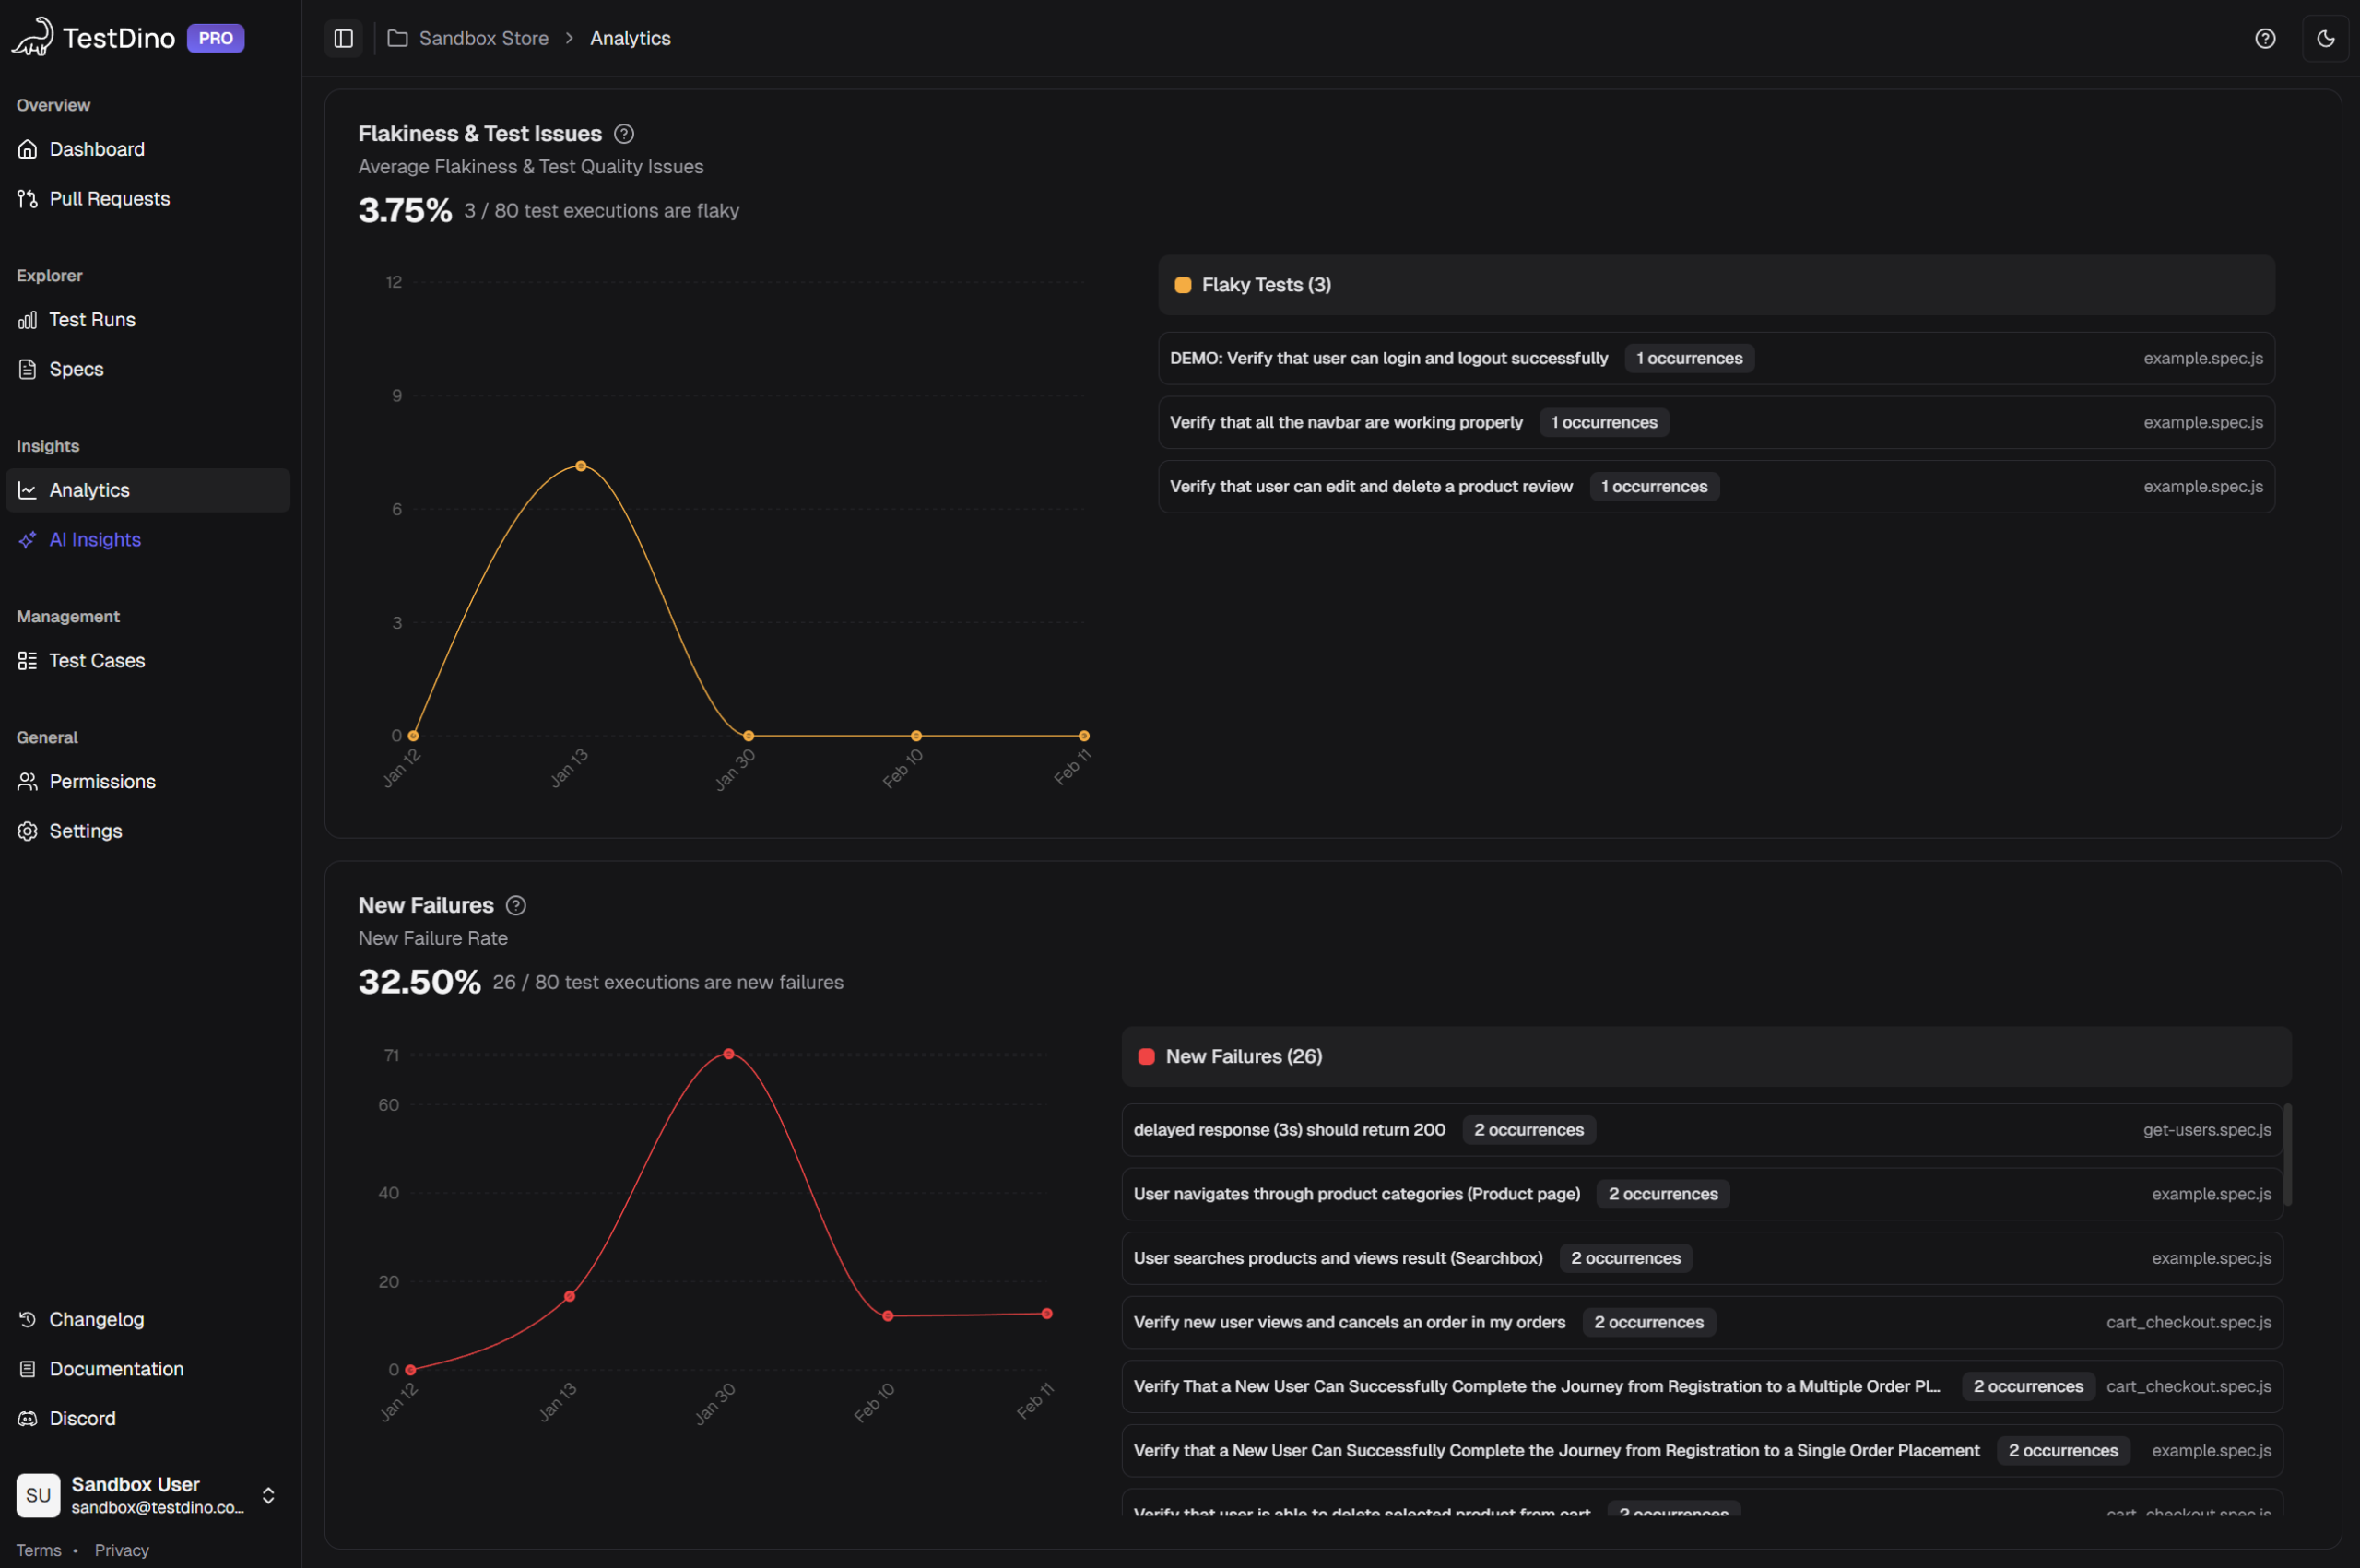Switch to dark/light theme moon icon

[2325, 38]
